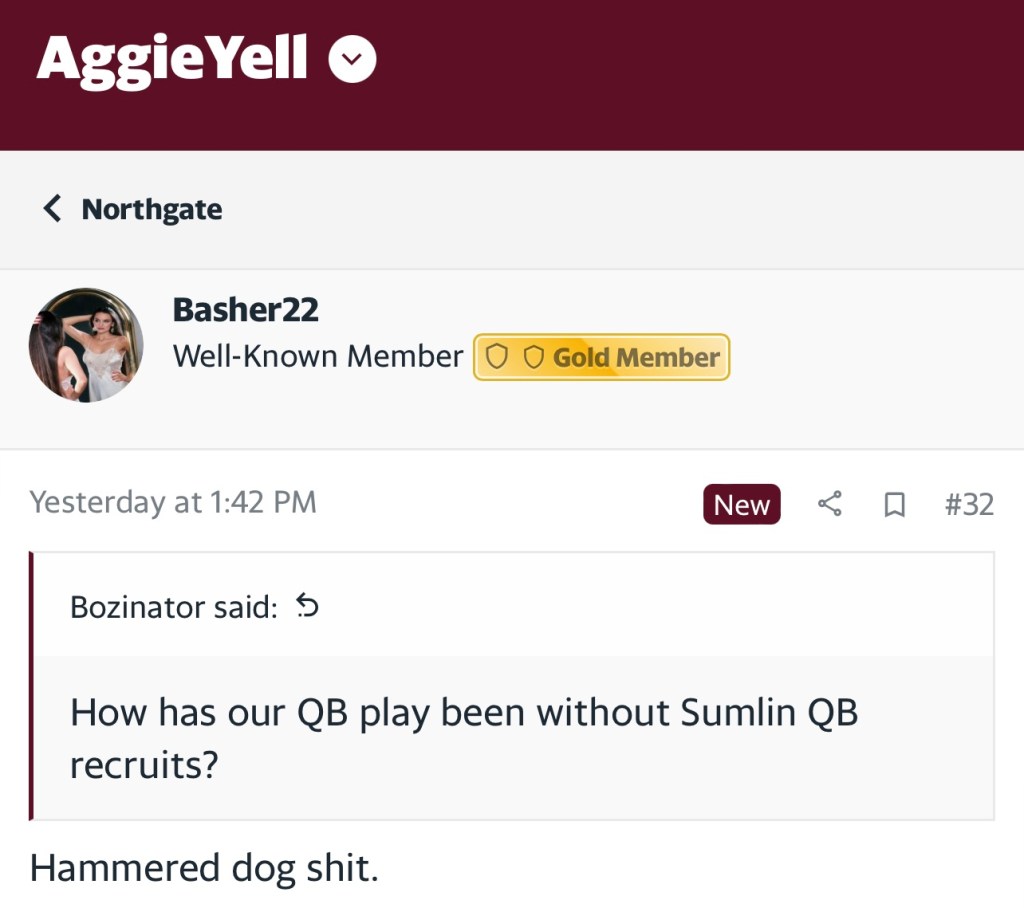
Task: Click the "Hammered dog shit." reply text
Action: (x=205, y=867)
